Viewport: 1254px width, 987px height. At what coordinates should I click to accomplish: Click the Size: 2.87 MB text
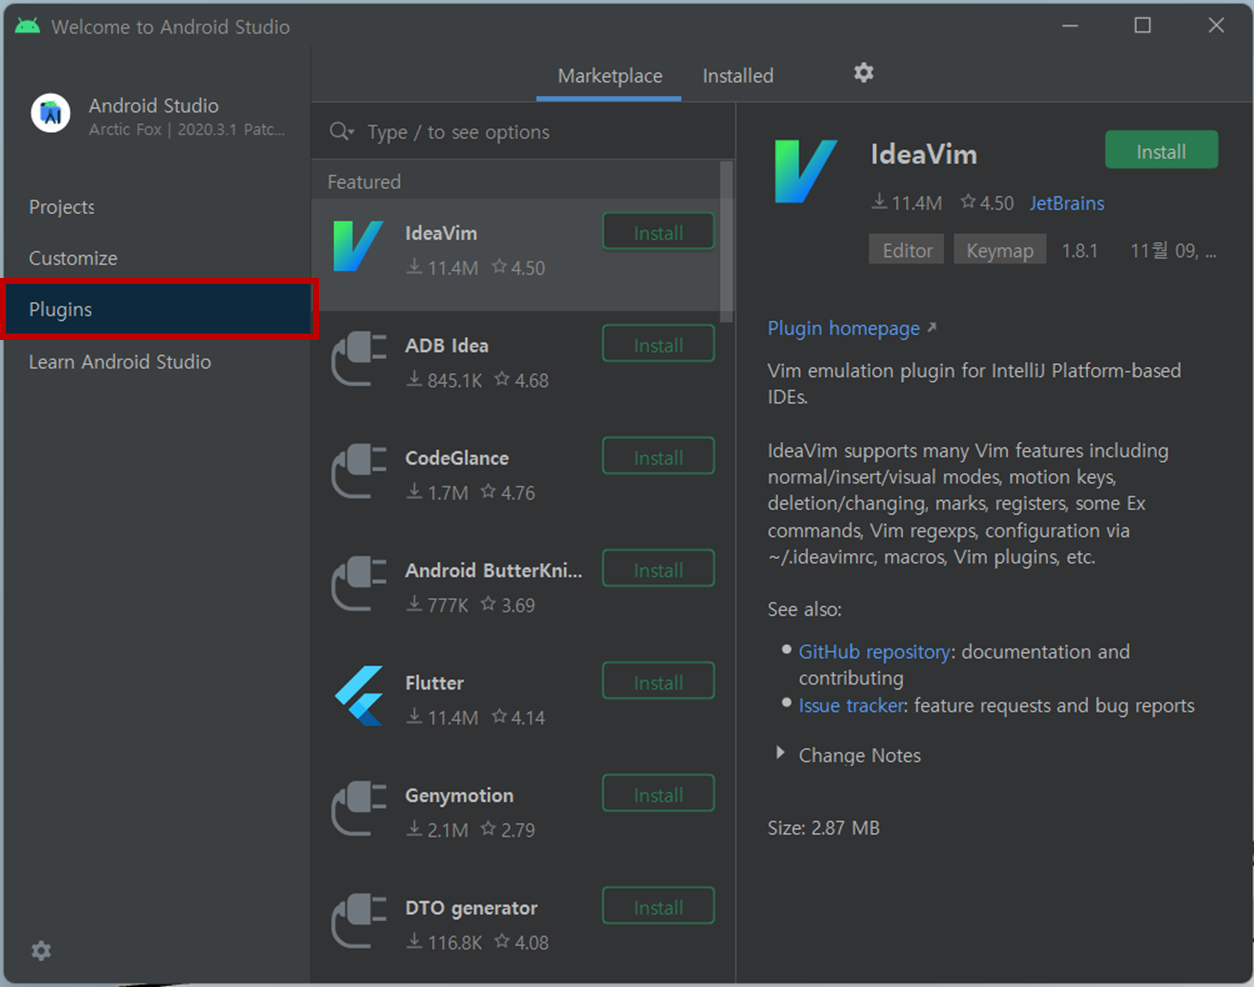(824, 828)
